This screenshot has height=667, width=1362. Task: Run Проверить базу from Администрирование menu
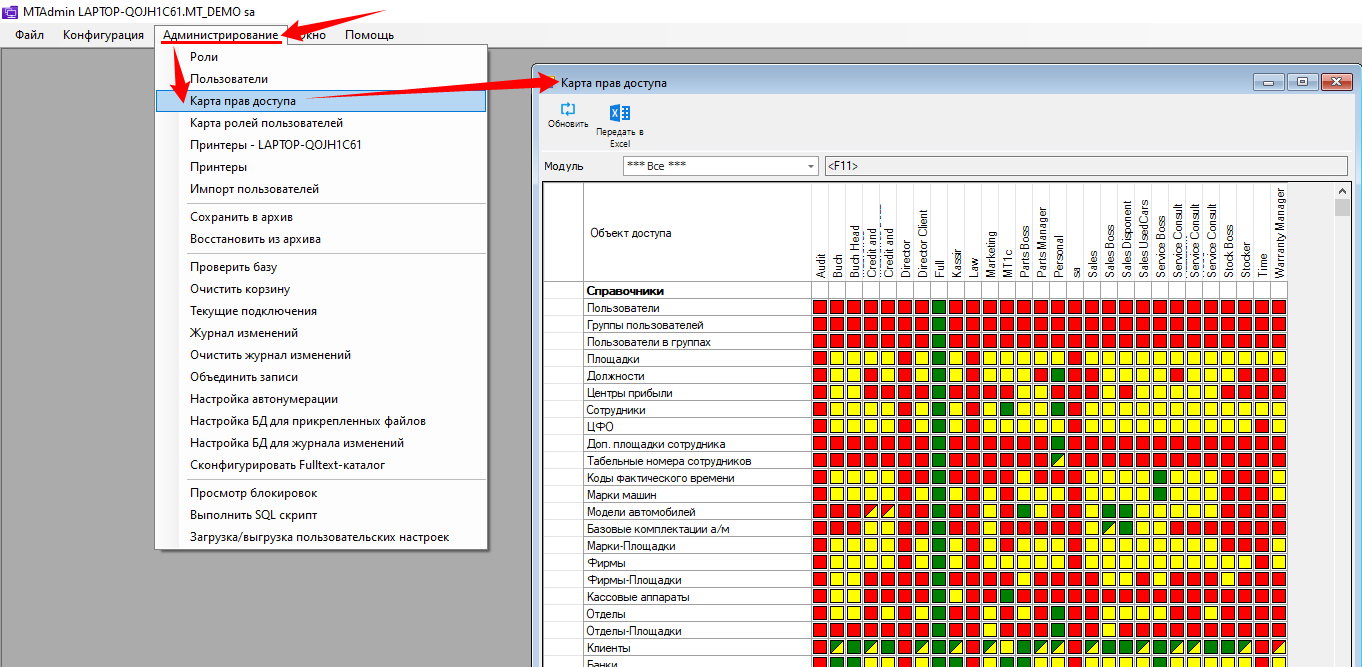[x=233, y=267]
